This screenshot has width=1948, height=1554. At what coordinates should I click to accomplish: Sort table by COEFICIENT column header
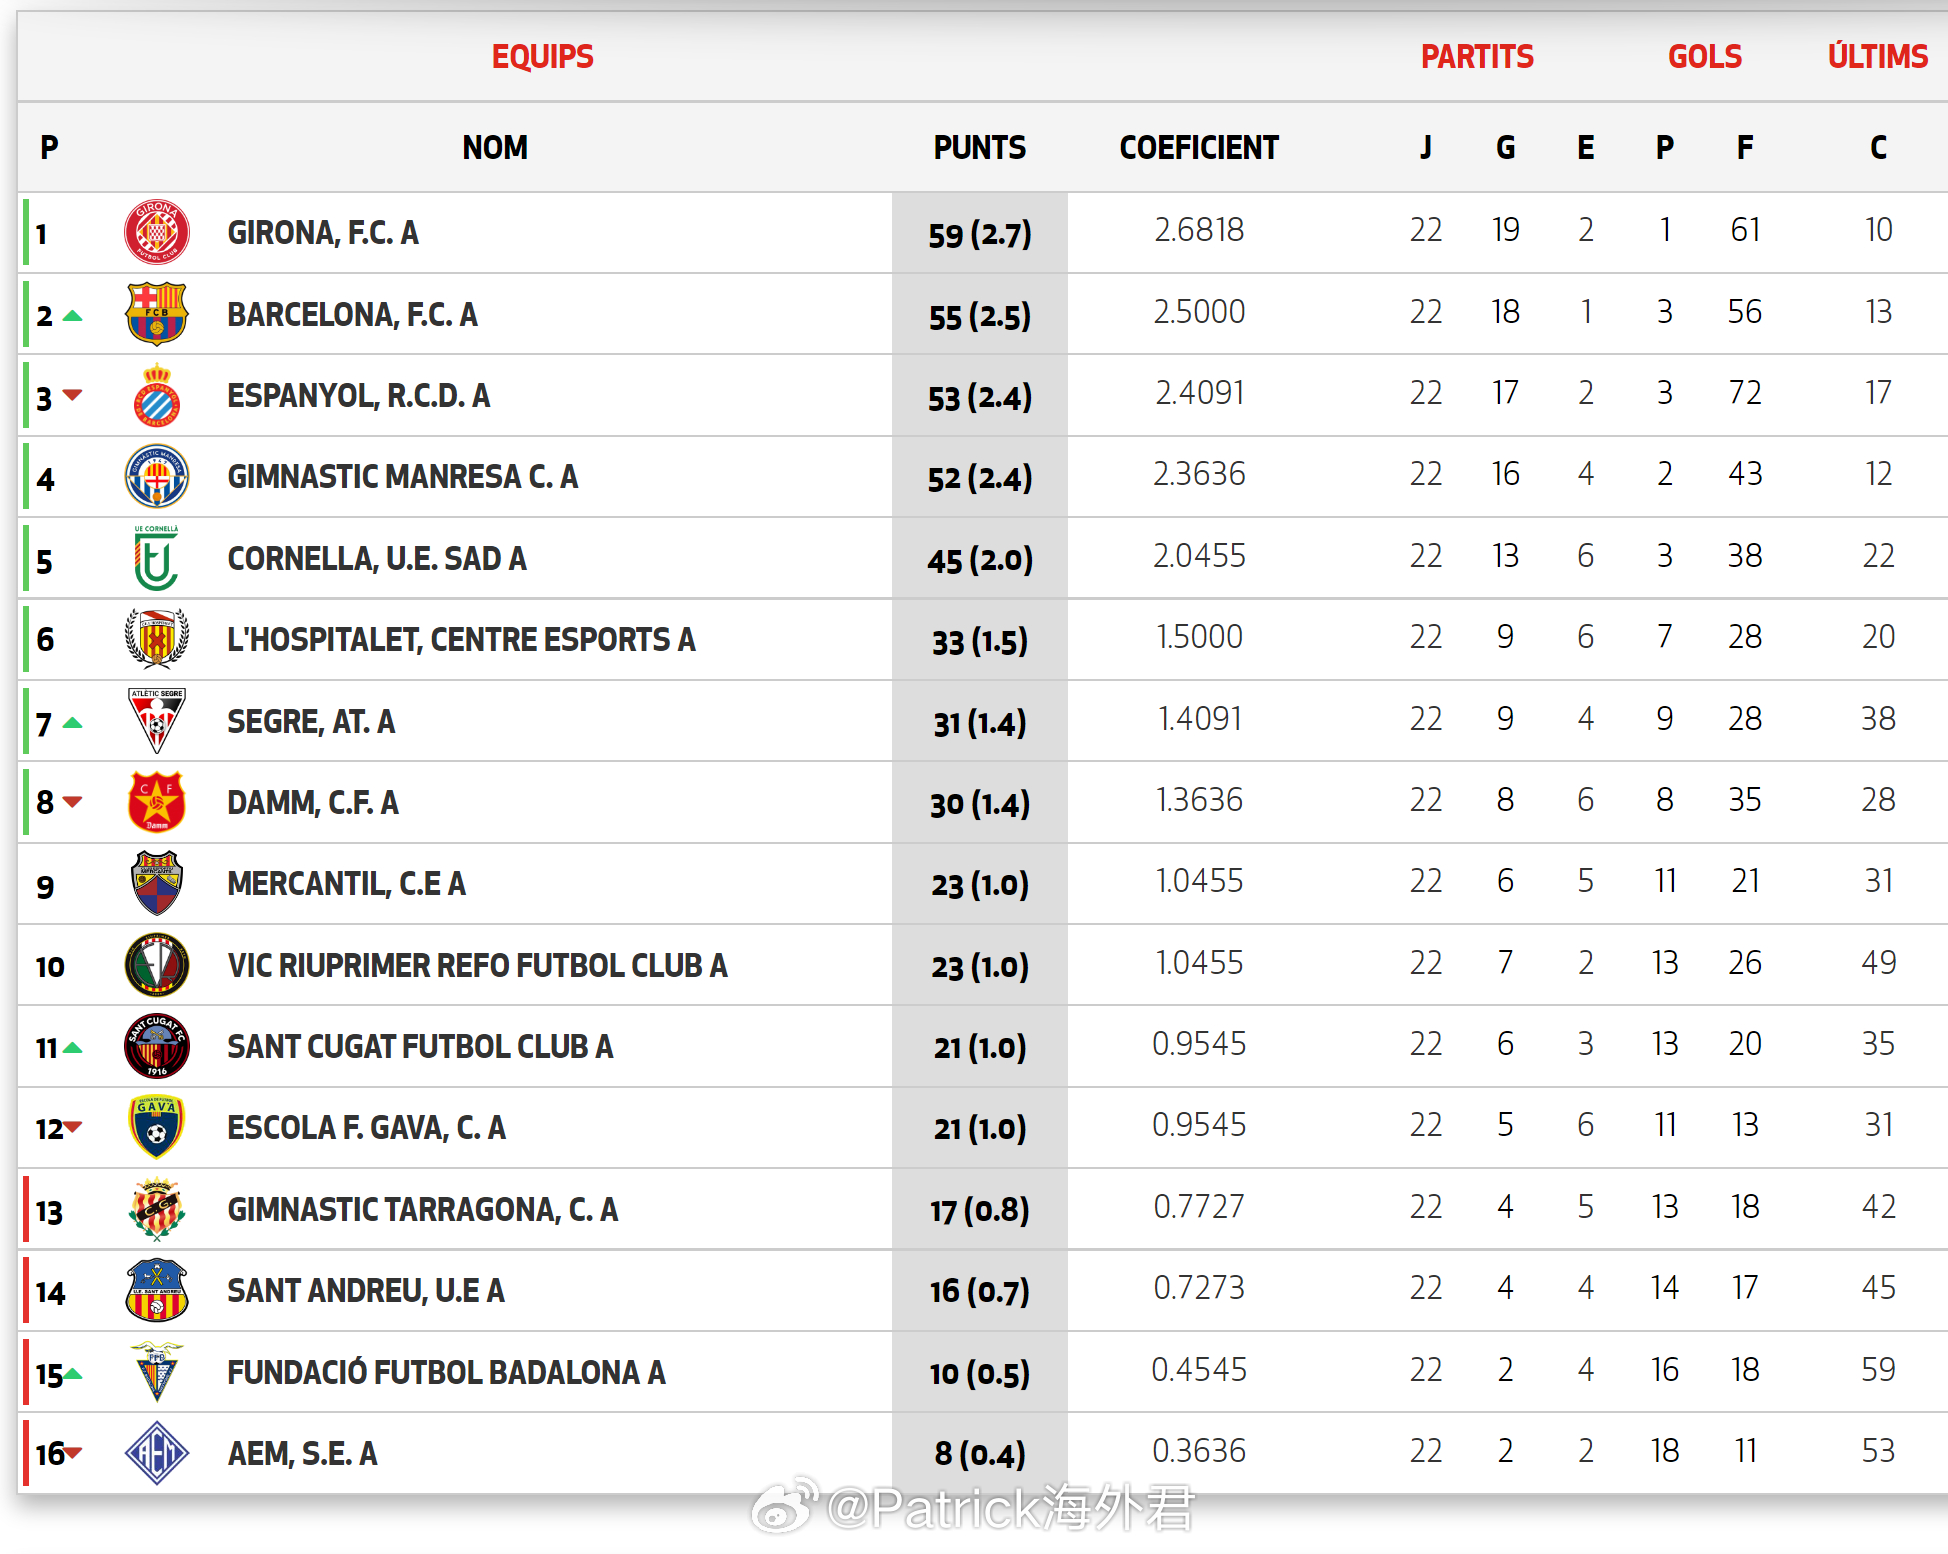(x=1198, y=148)
